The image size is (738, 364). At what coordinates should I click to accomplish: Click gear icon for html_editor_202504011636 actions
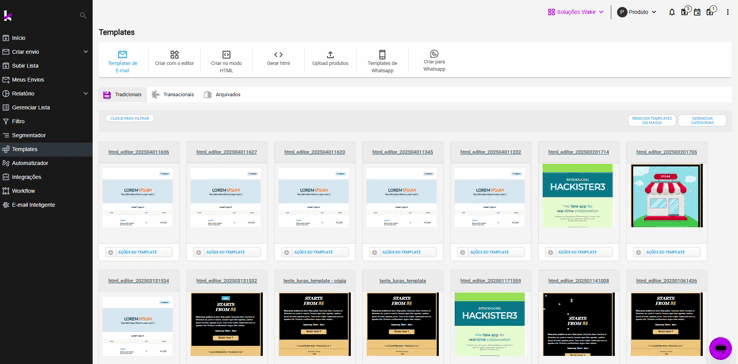(x=111, y=252)
